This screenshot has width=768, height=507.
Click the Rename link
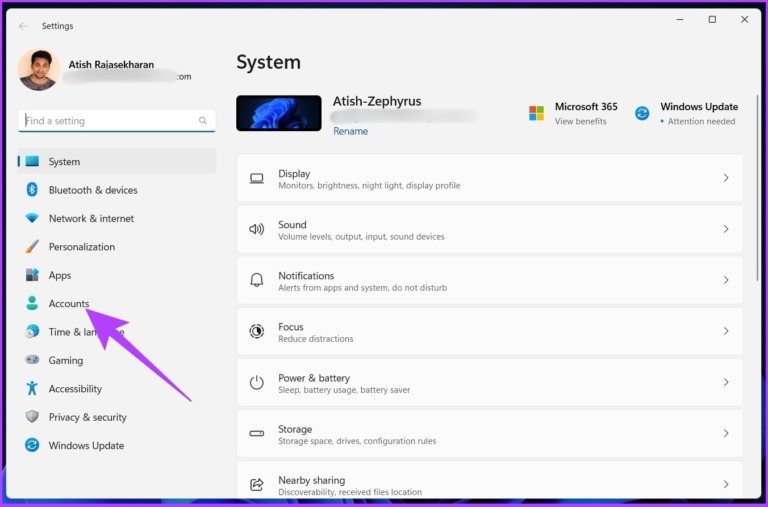click(351, 131)
